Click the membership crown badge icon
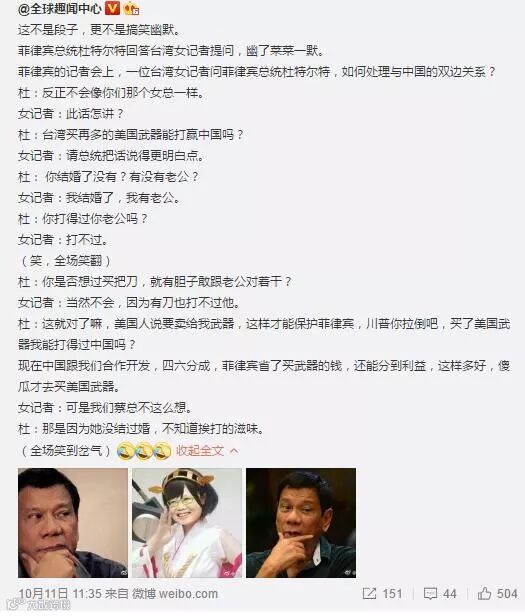 click(132, 8)
